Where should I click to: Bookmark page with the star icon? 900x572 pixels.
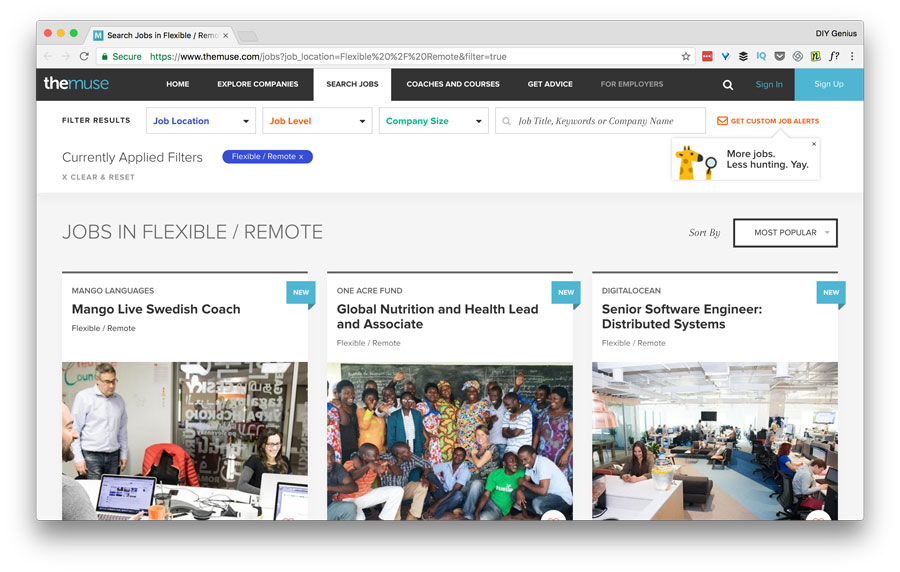click(x=685, y=56)
